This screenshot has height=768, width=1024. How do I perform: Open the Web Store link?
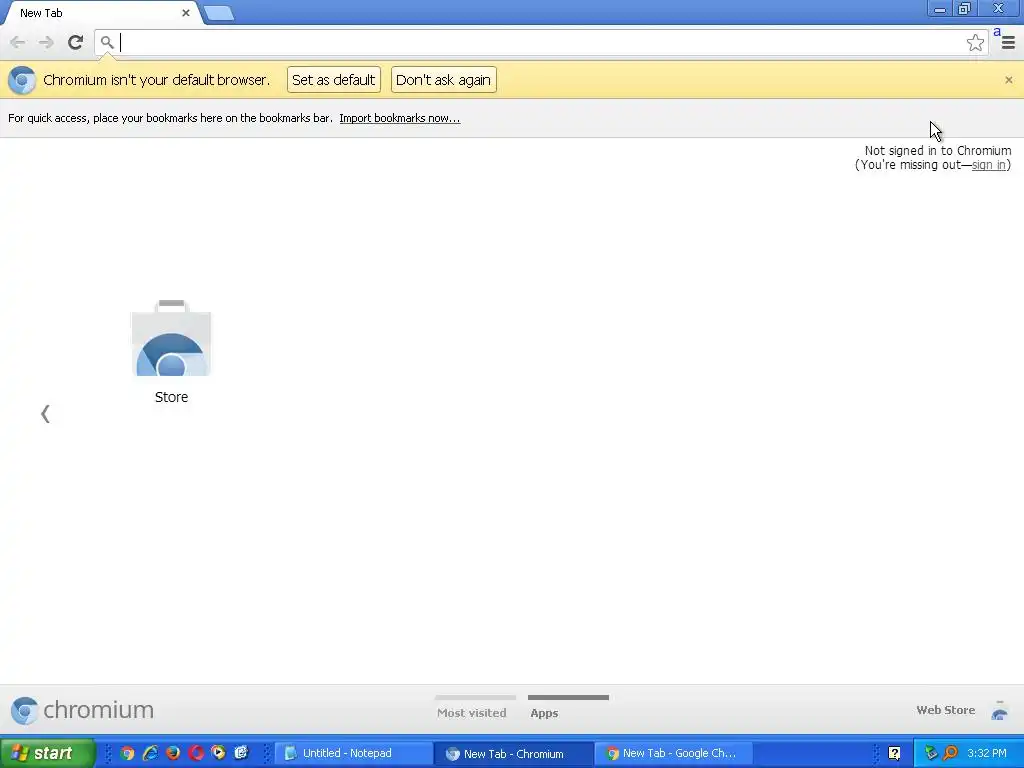946,710
